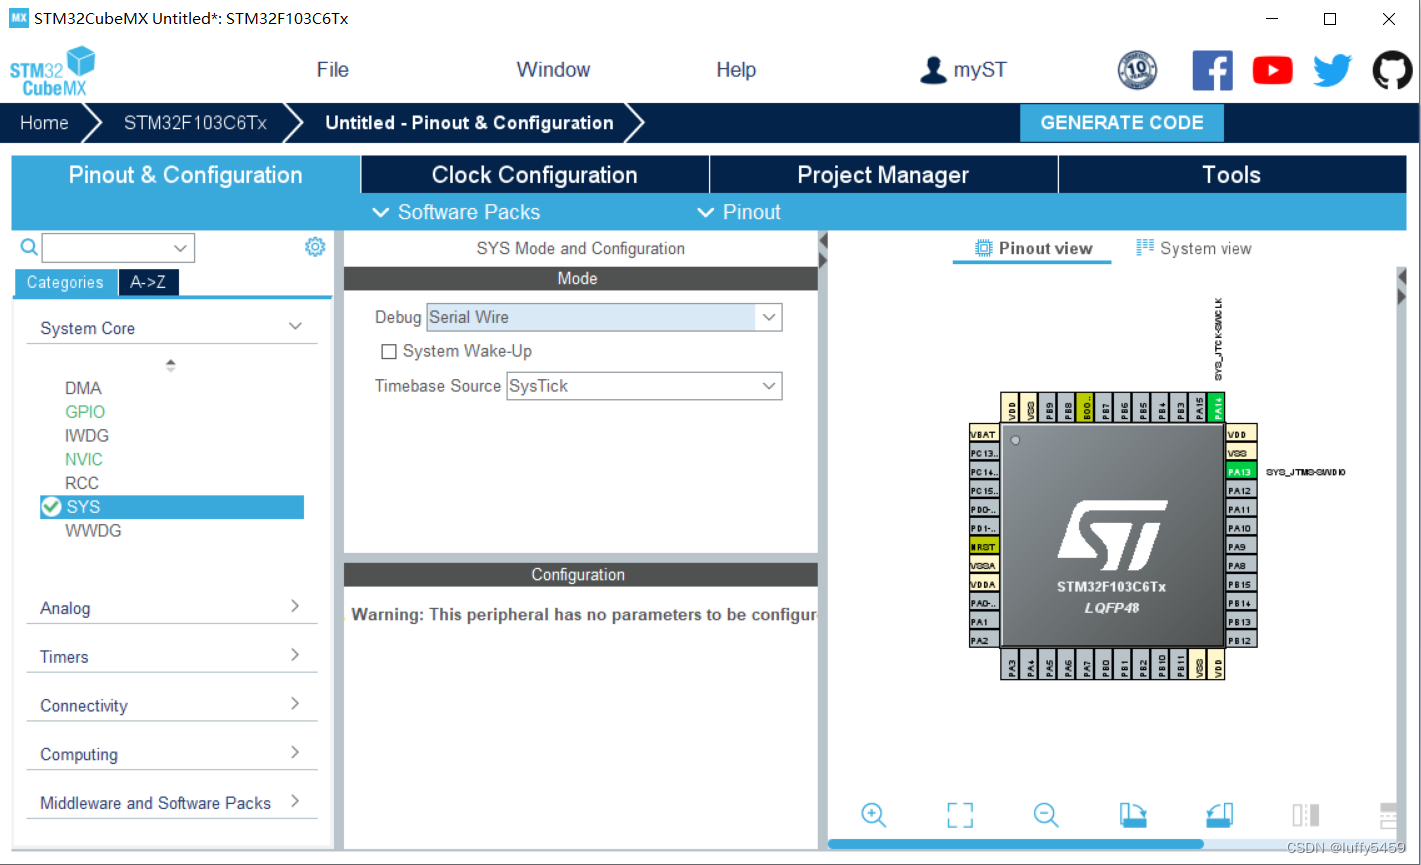This screenshot has width=1421, height=865.
Task: Select WWDG in System Core list
Action: click(x=93, y=531)
